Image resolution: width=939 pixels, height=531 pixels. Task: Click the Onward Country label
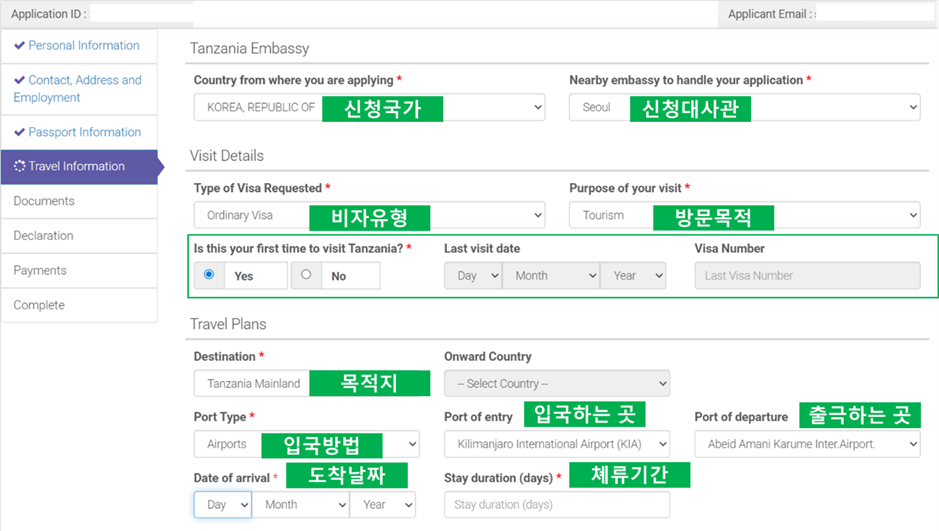[x=488, y=356]
